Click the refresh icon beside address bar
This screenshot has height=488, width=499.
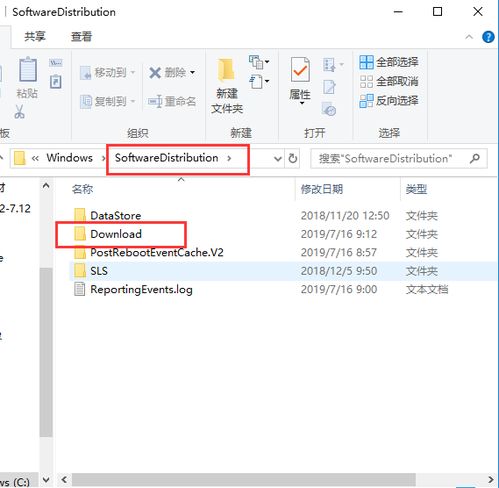[293, 158]
